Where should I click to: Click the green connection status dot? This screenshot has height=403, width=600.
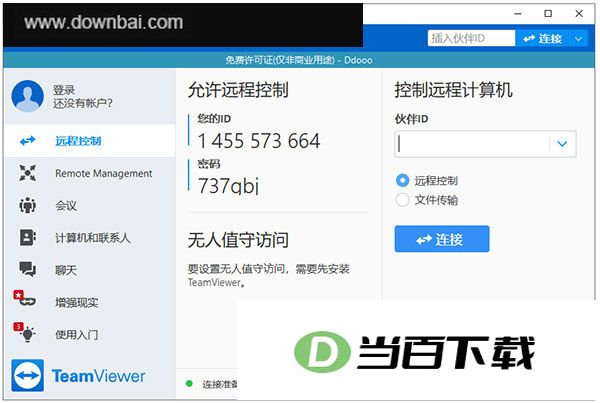click(x=189, y=383)
